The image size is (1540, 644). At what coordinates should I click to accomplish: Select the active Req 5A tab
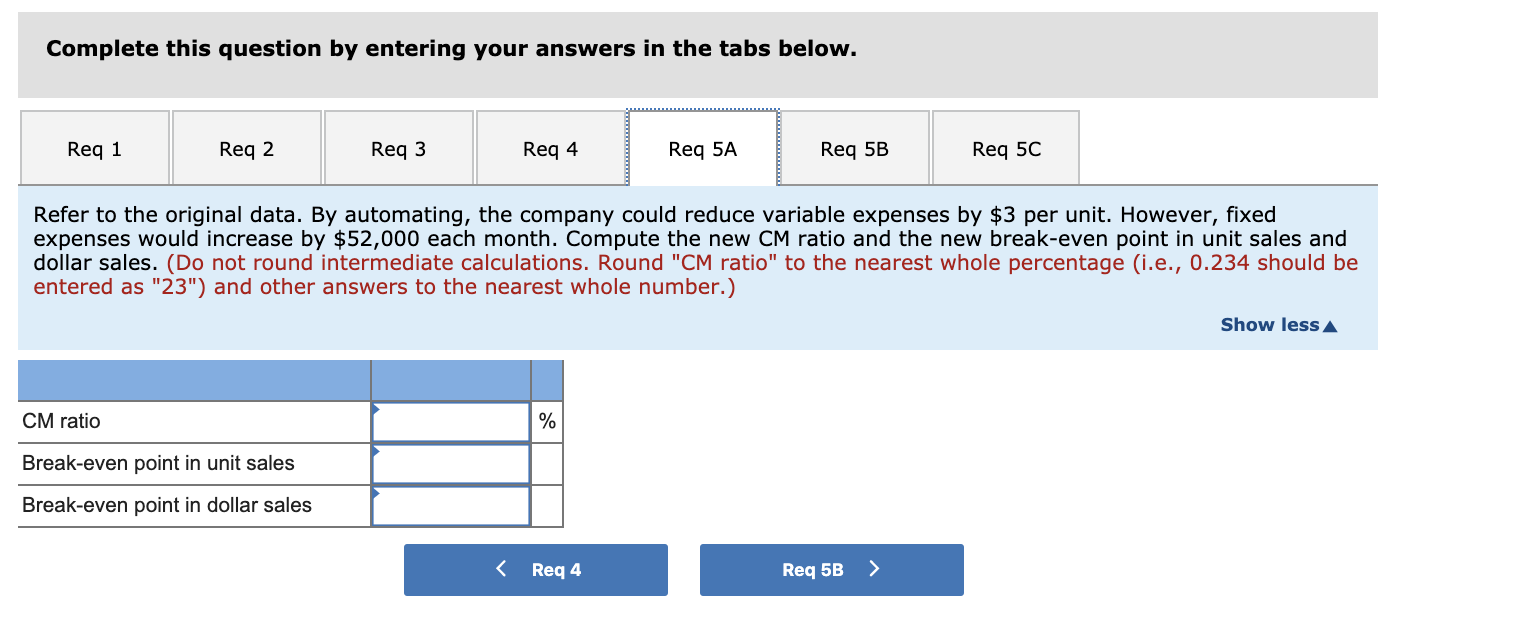702,147
